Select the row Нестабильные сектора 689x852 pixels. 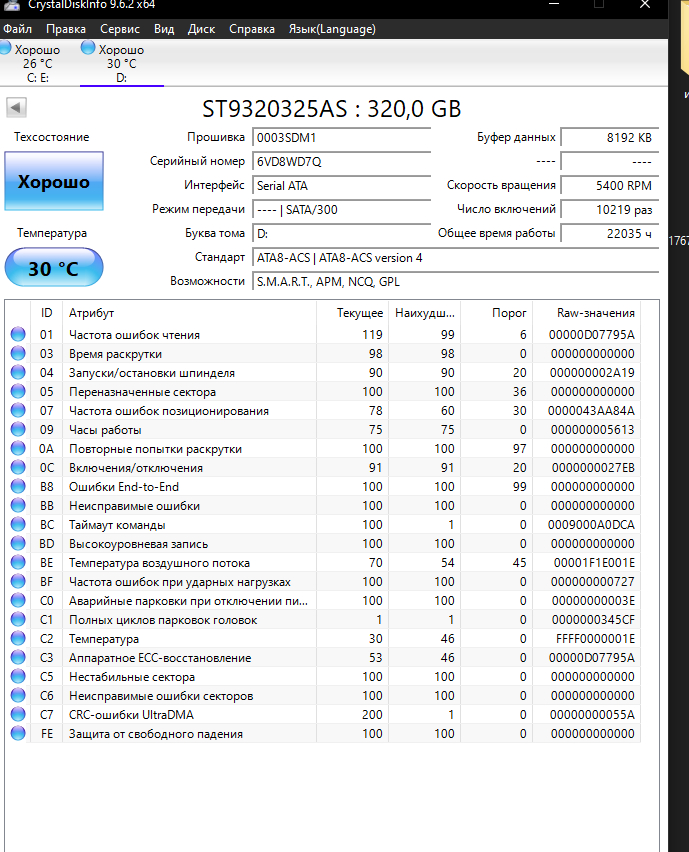323,676
